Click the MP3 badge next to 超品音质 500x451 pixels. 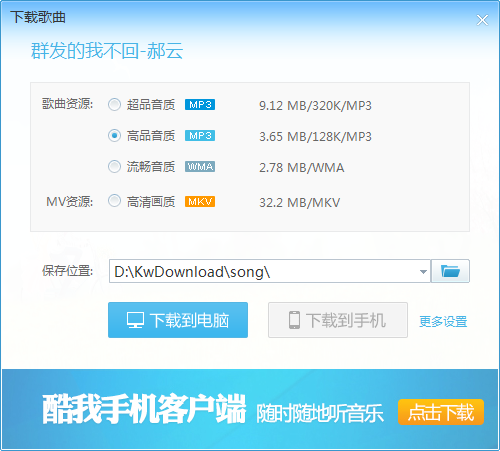pos(200,105)
